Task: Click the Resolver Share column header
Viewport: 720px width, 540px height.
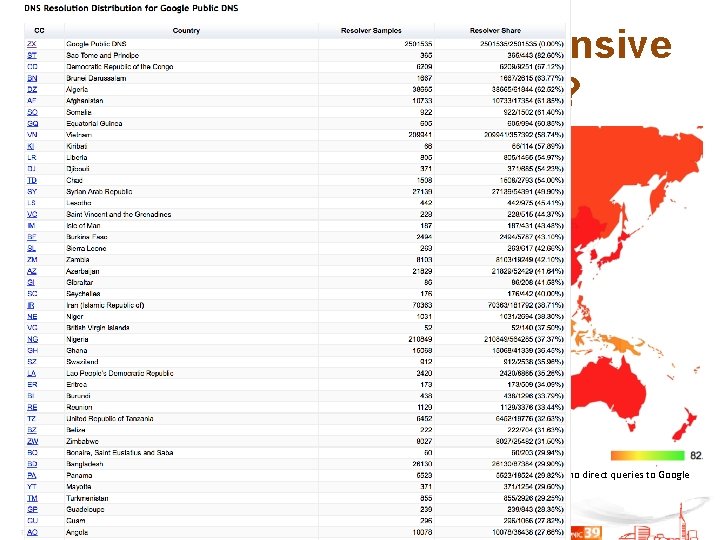Action: [x=495, y=30]
